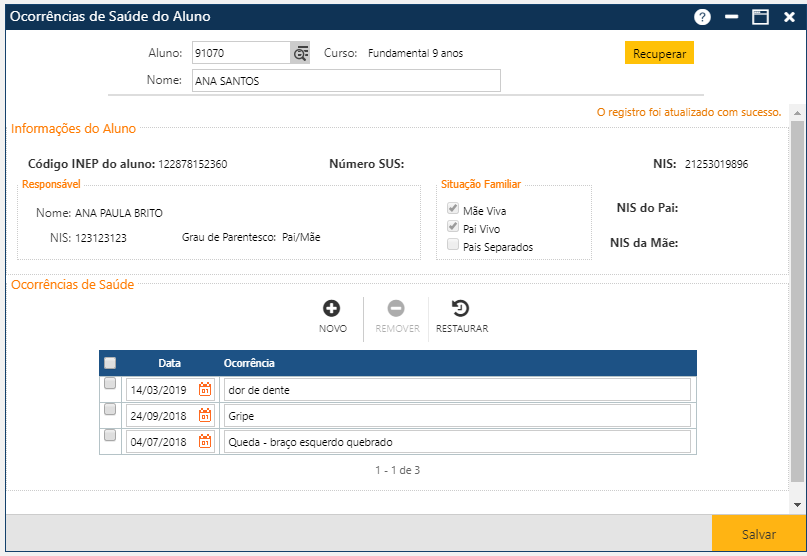Click the vertical scrollbar down arrow
The image size is (807, 556).
[797, 504]
